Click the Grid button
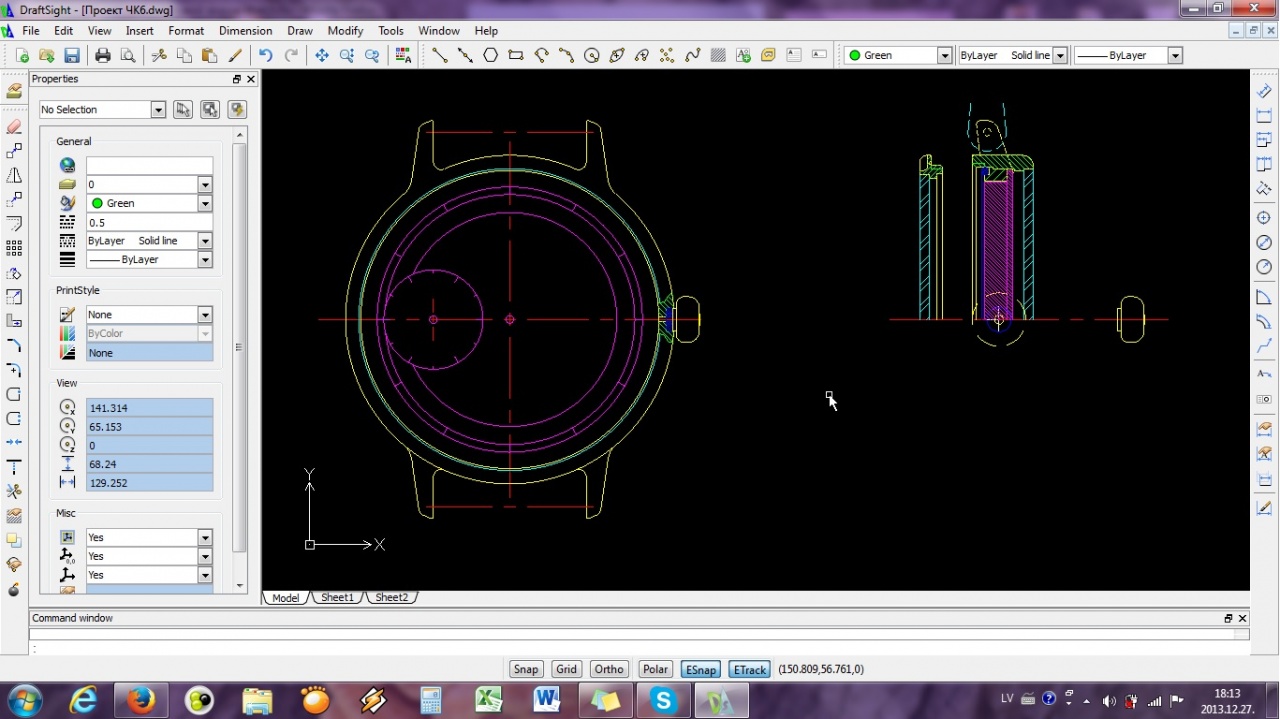The image size is (1280, 719). click(x=566, y=670)
